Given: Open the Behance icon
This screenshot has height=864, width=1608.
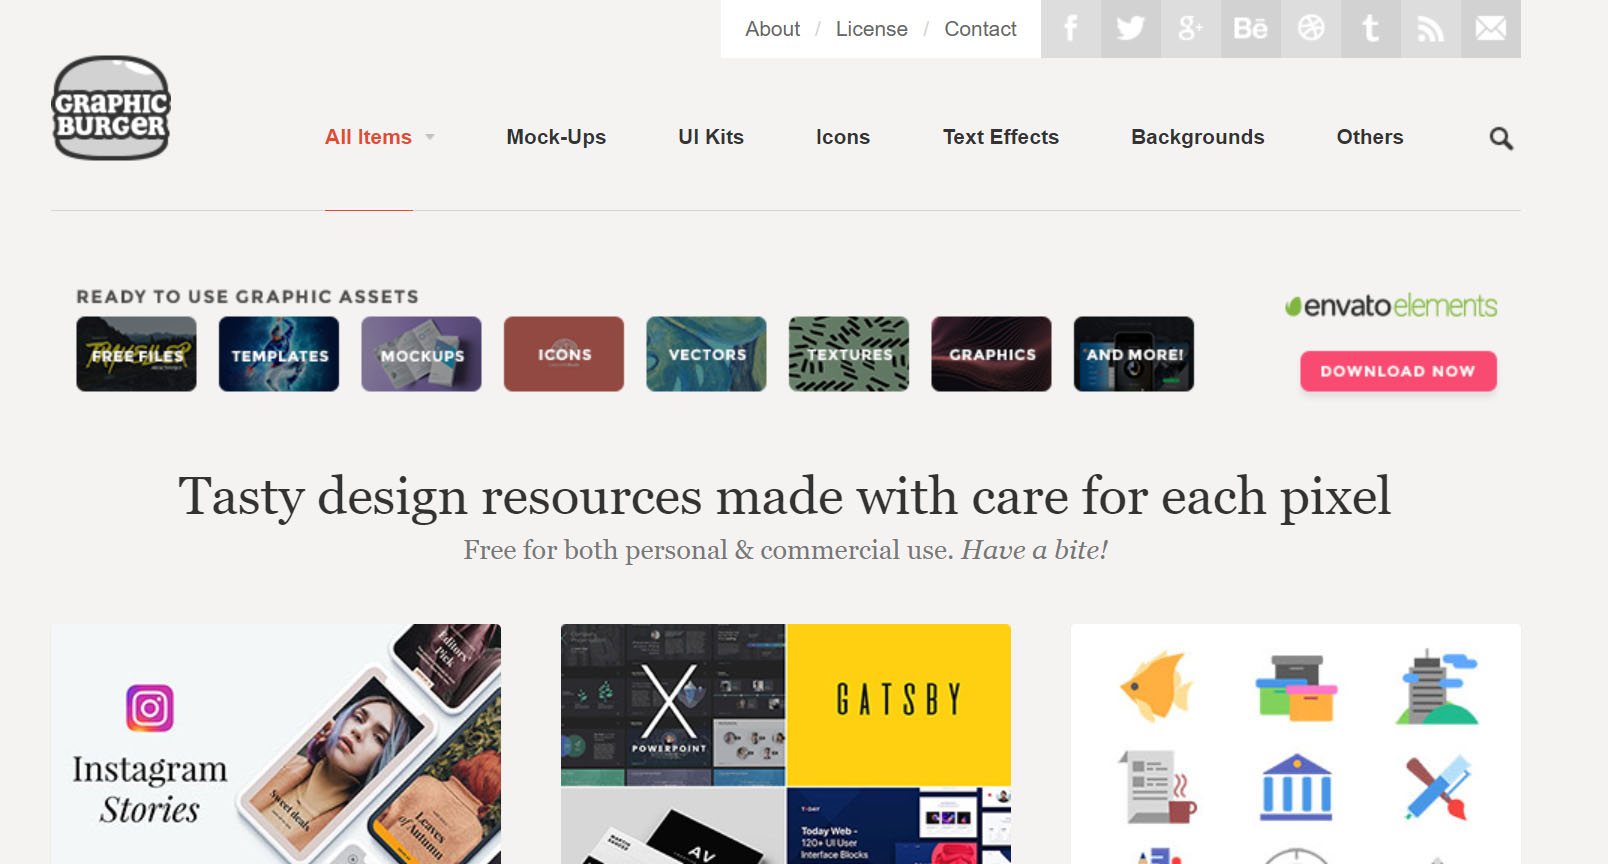Looking at the screenshot, I should click(x=1251, y=29).
